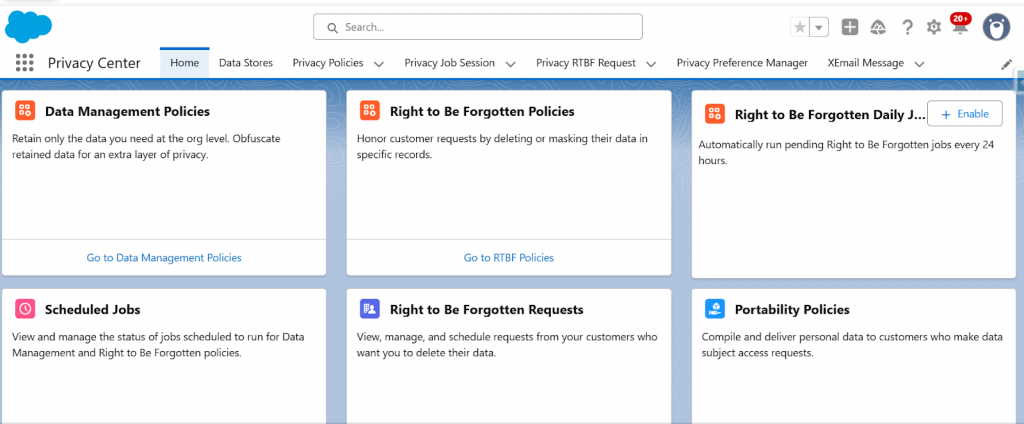Screen dimensions: 1024x424
Task: Expand the Privacy RTBF Request dropdown chevron
Action: pyautogui.click(x=651, y=64)
